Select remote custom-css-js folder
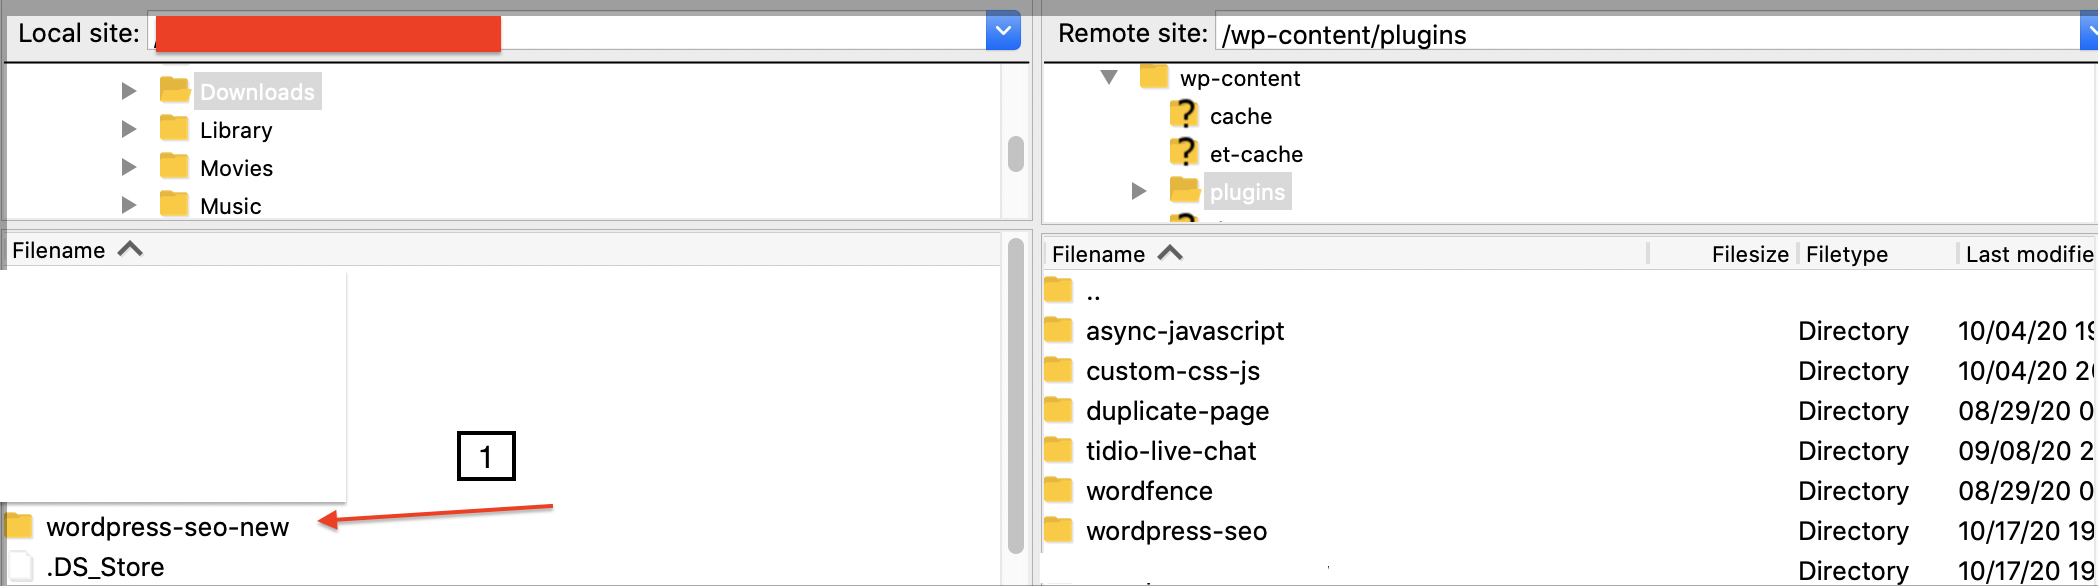This screenshot has height=586, width=2098. click(x=1173, y=371)
